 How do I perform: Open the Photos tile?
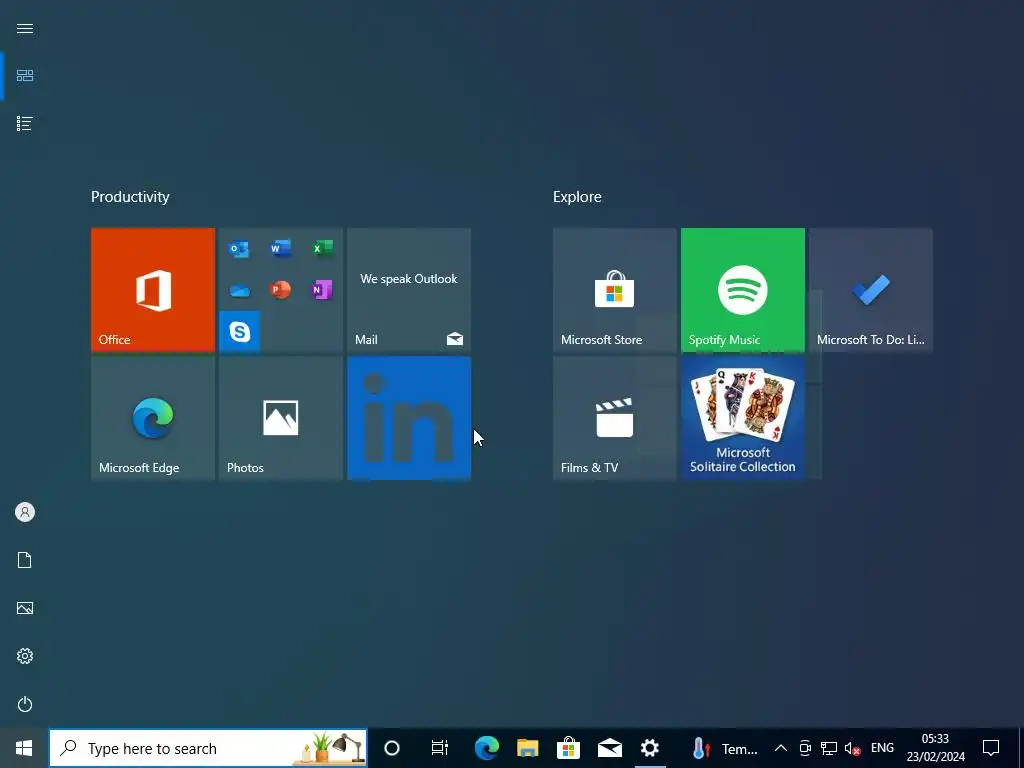(281, 418)
